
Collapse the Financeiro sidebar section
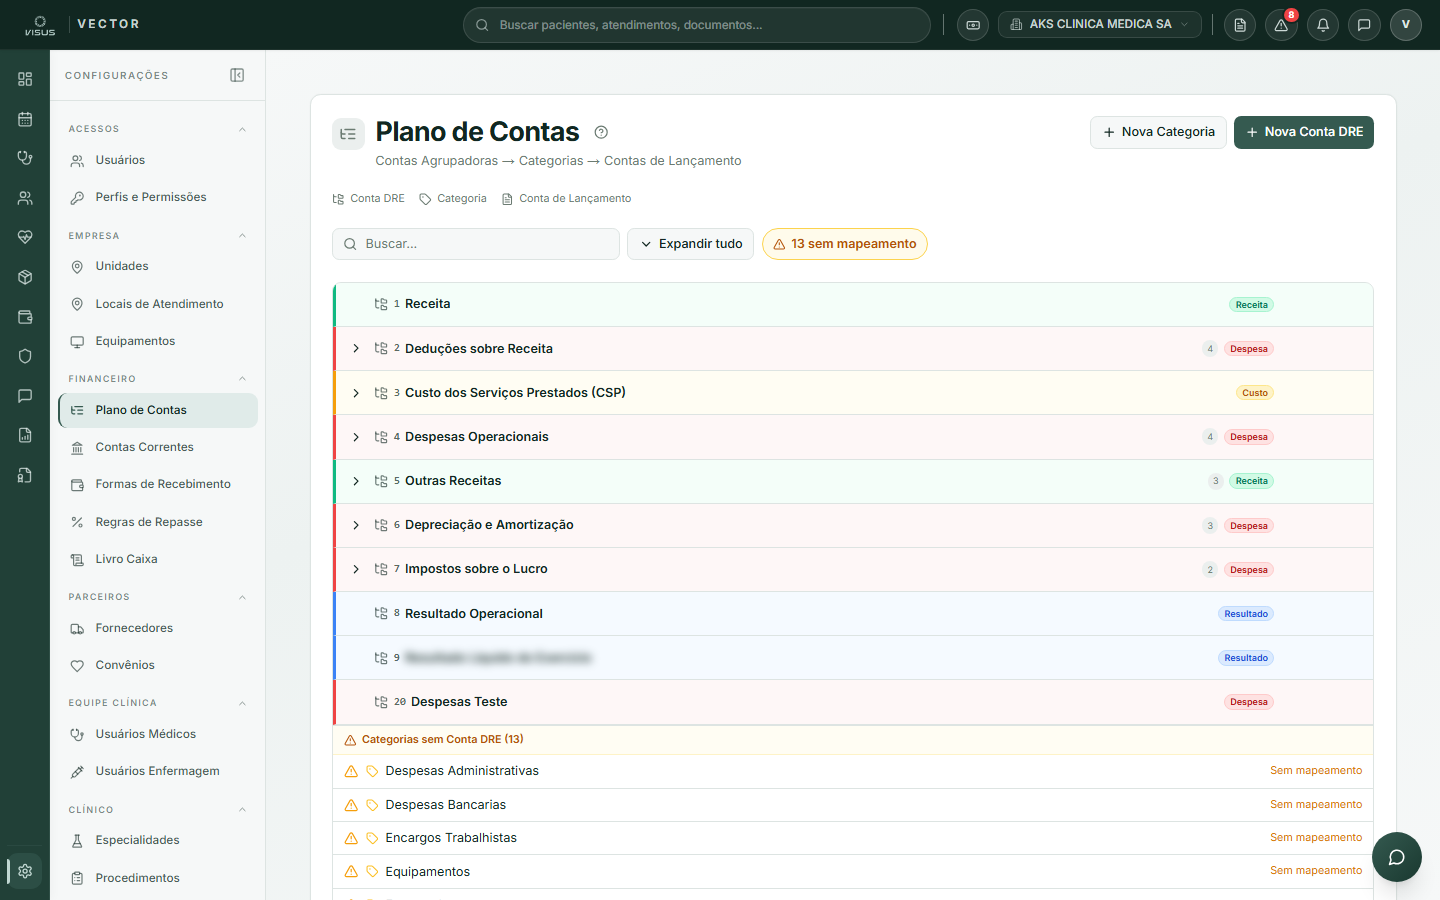[242, 379]
